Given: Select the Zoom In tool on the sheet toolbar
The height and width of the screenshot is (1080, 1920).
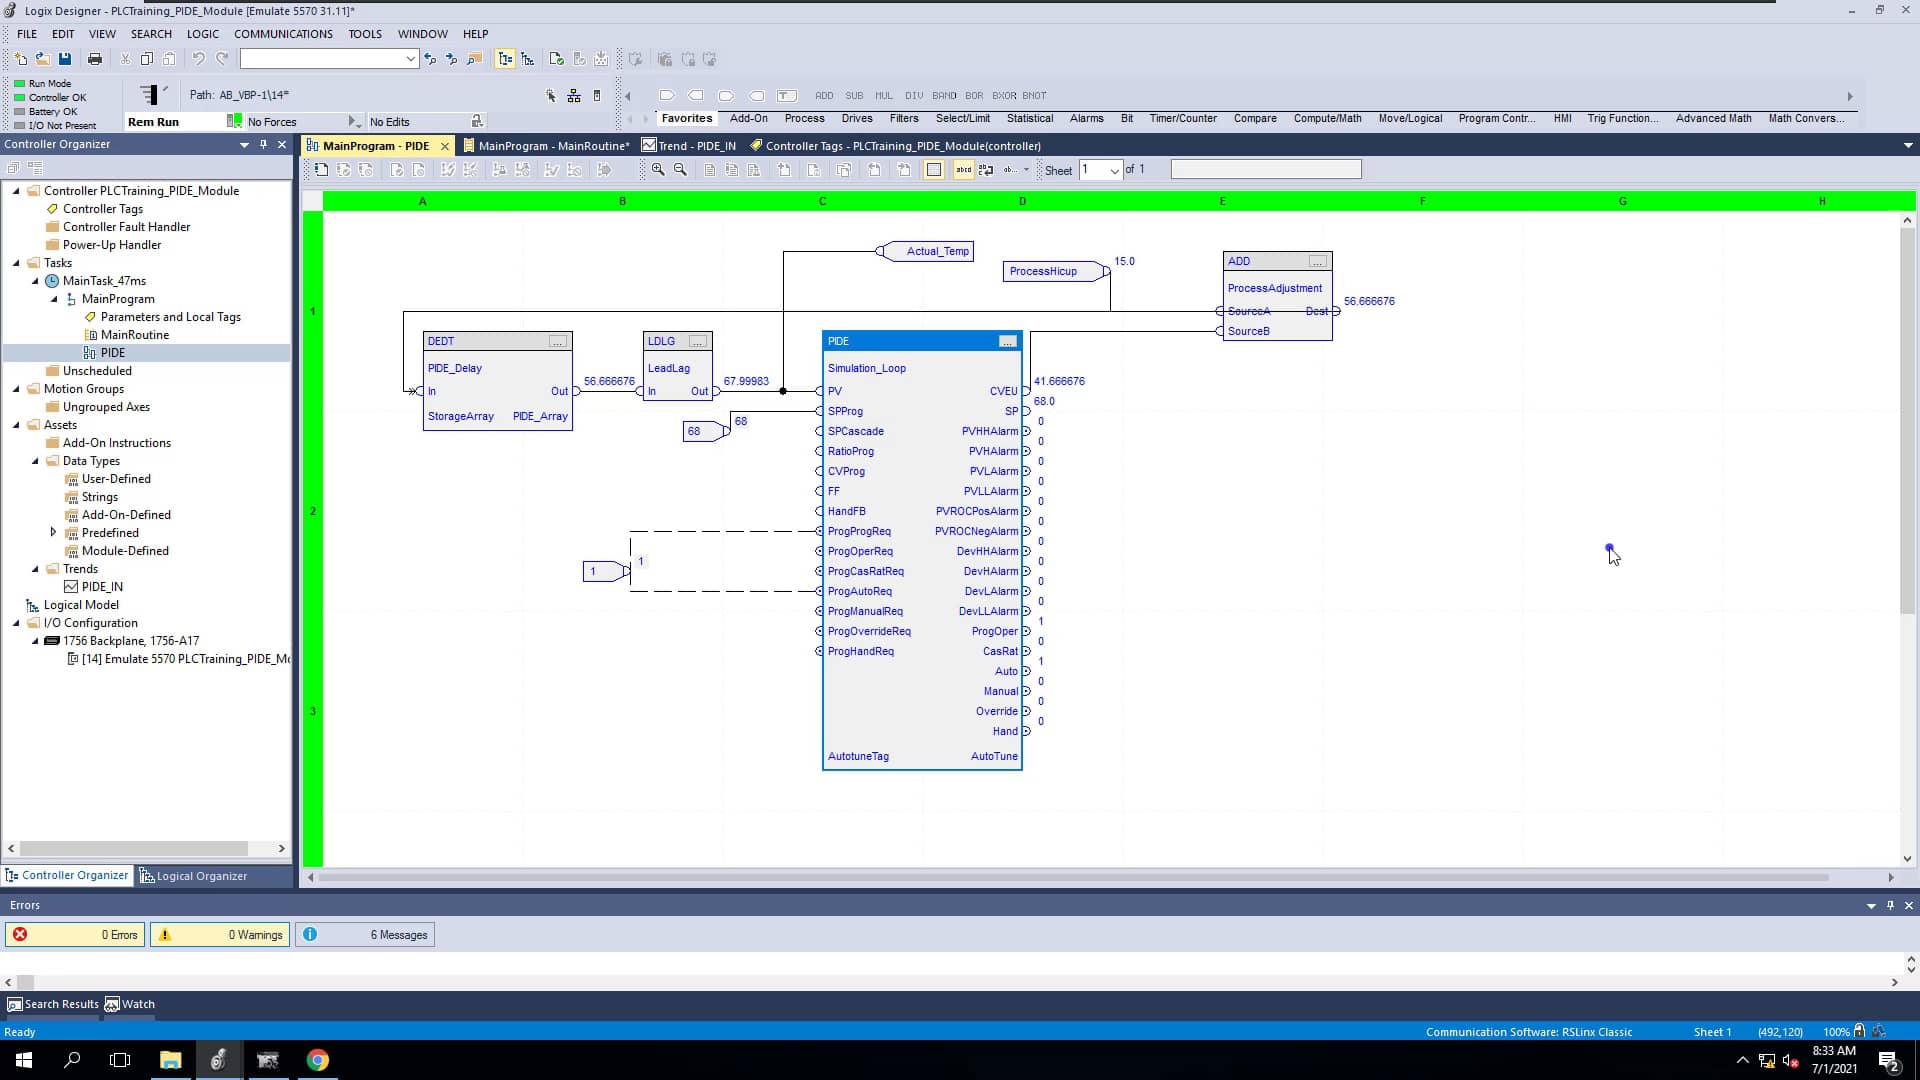Looking at the screenshot, I should point(657,169).
